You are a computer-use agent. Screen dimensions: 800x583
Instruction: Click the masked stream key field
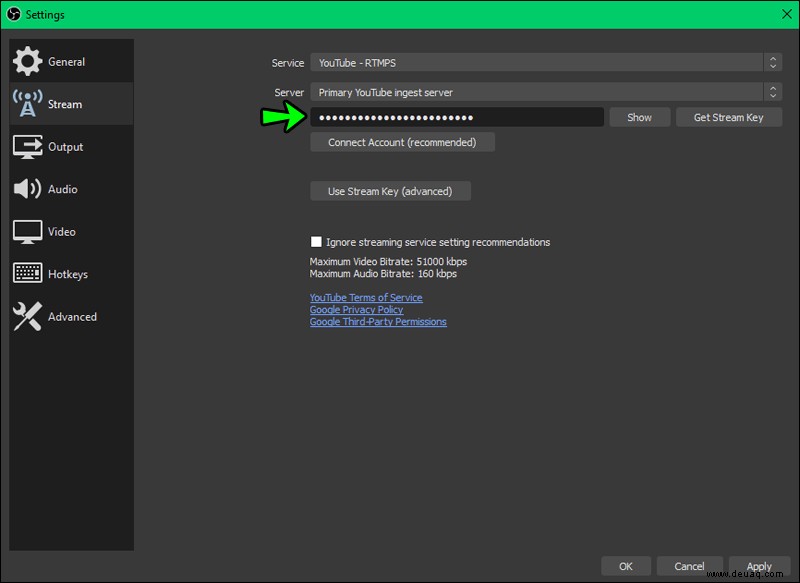[x=457, y=117]
